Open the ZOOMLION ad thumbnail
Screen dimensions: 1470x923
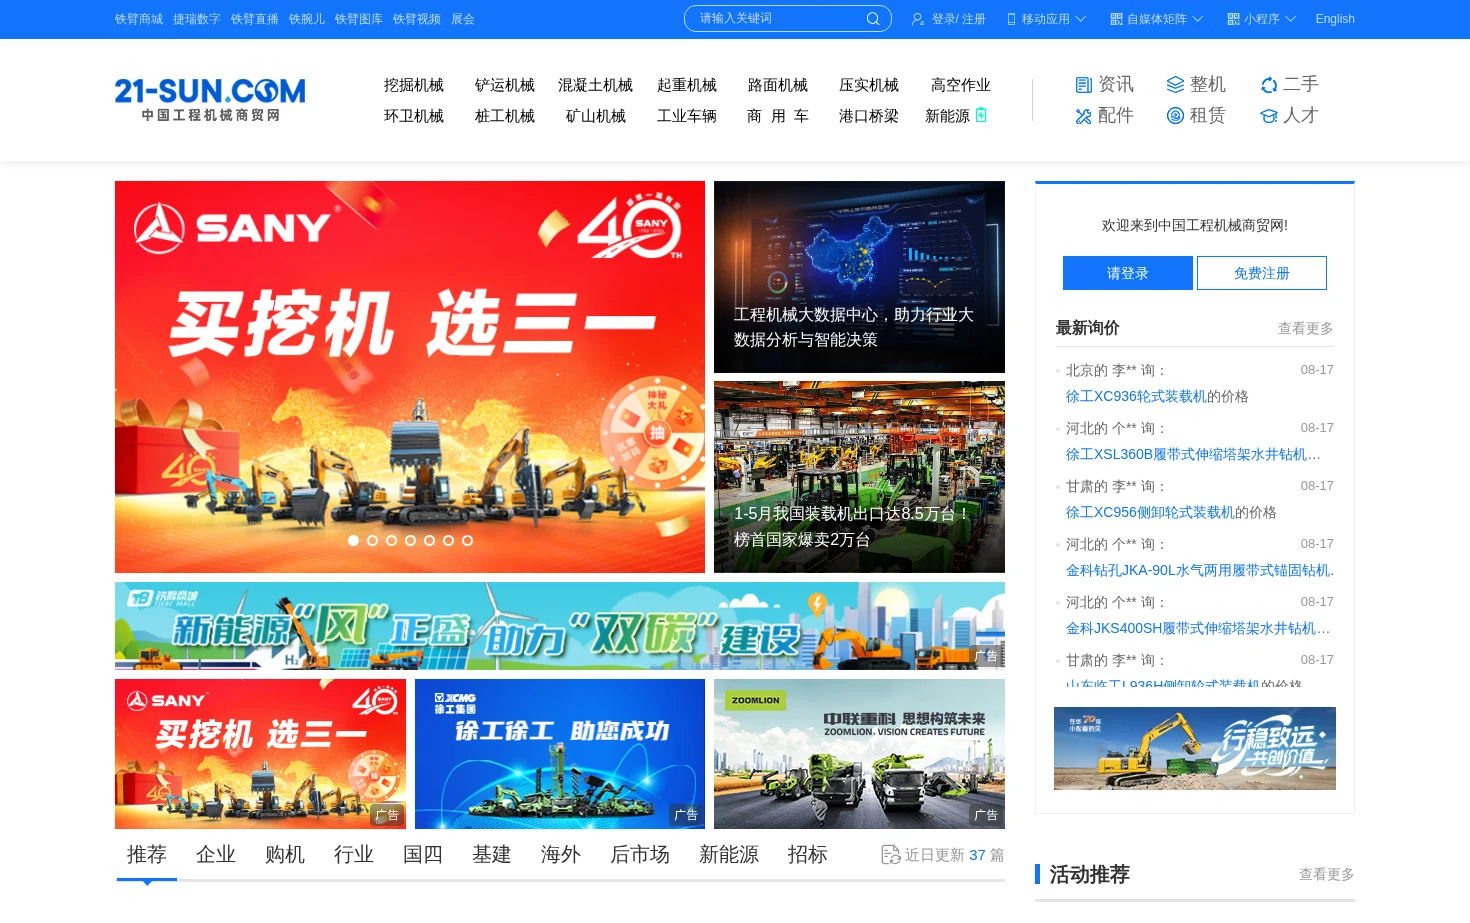click(x=859, y=754)
